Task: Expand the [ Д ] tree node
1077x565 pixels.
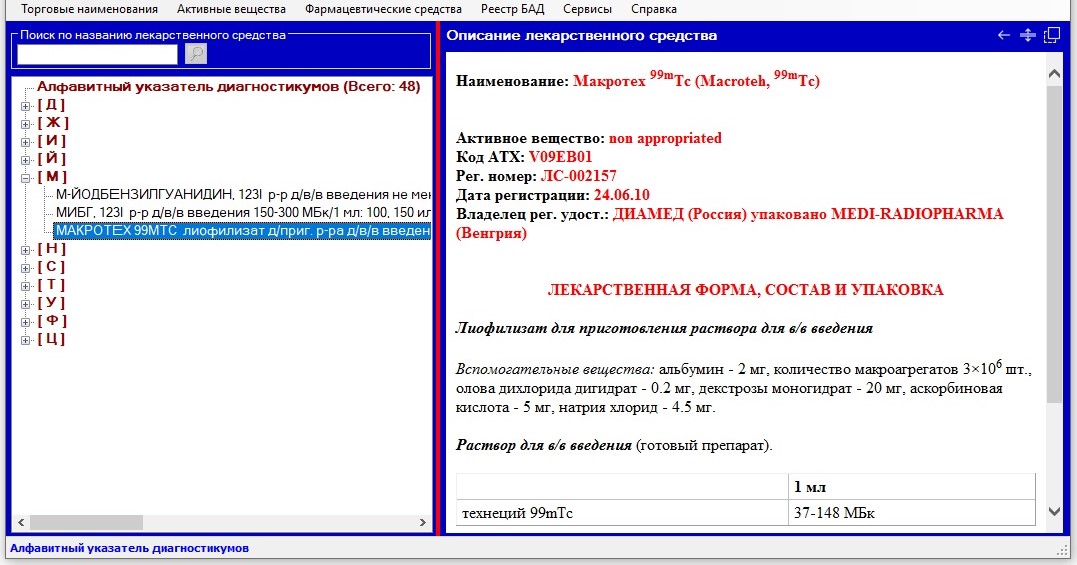Action: [25, 106]
